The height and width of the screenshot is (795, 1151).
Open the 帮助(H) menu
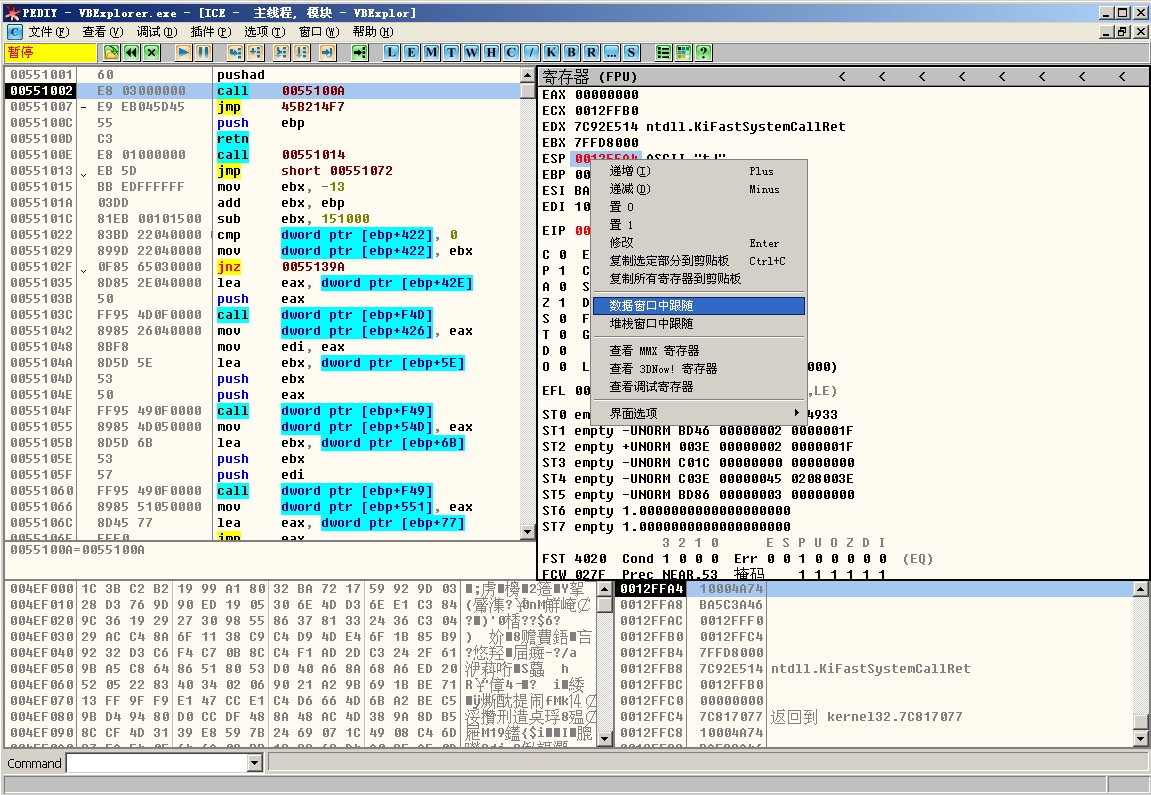(373, 32)
